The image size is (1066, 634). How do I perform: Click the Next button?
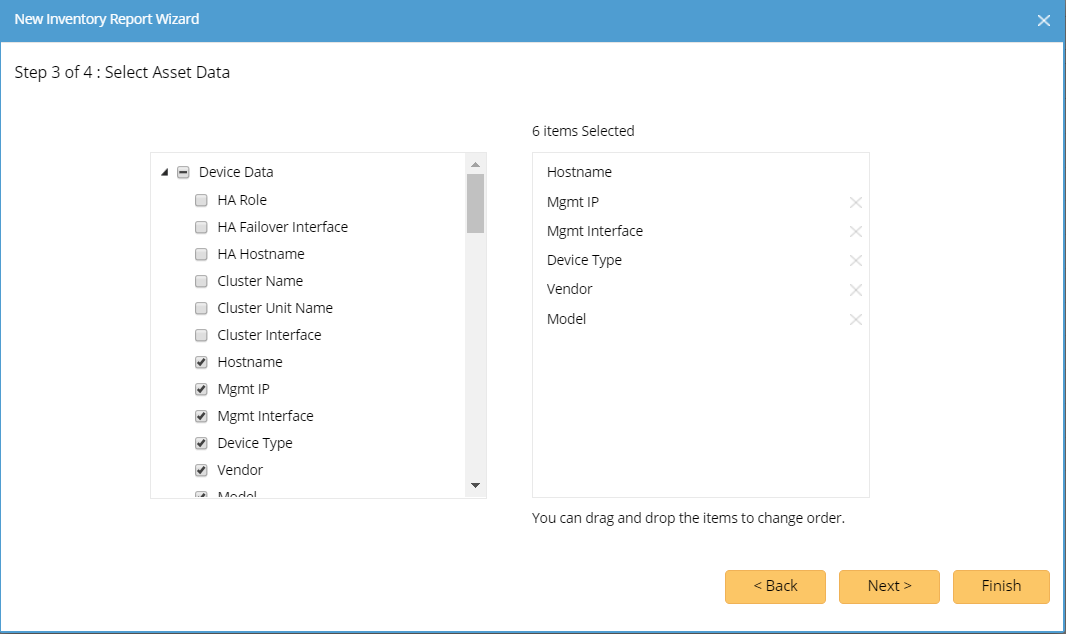889,587
